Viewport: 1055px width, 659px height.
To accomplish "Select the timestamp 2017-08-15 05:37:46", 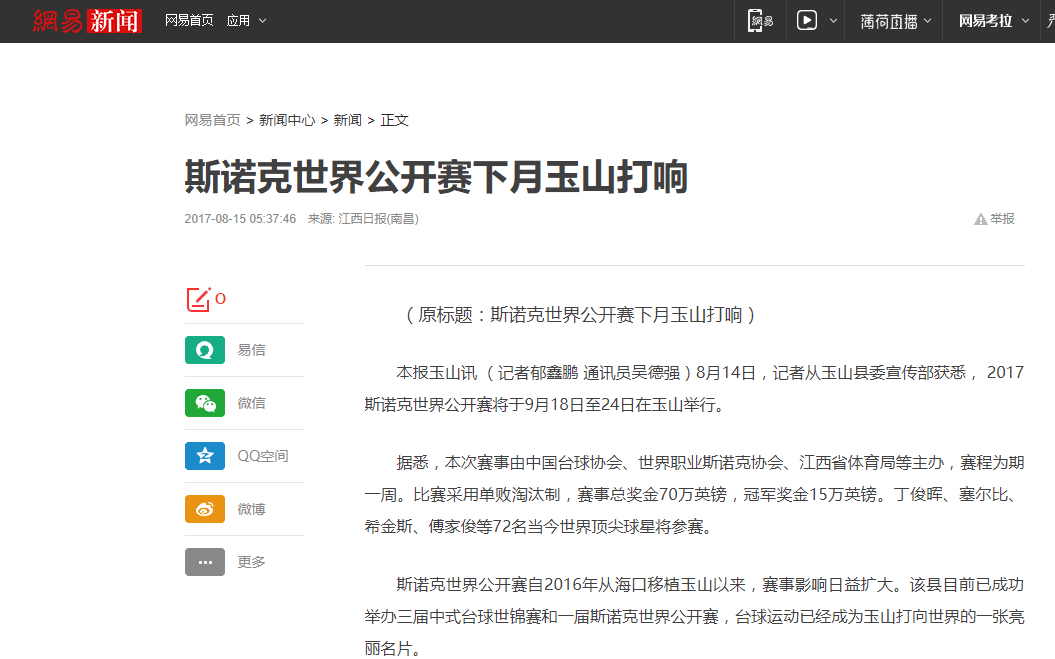I will point(240,219).
